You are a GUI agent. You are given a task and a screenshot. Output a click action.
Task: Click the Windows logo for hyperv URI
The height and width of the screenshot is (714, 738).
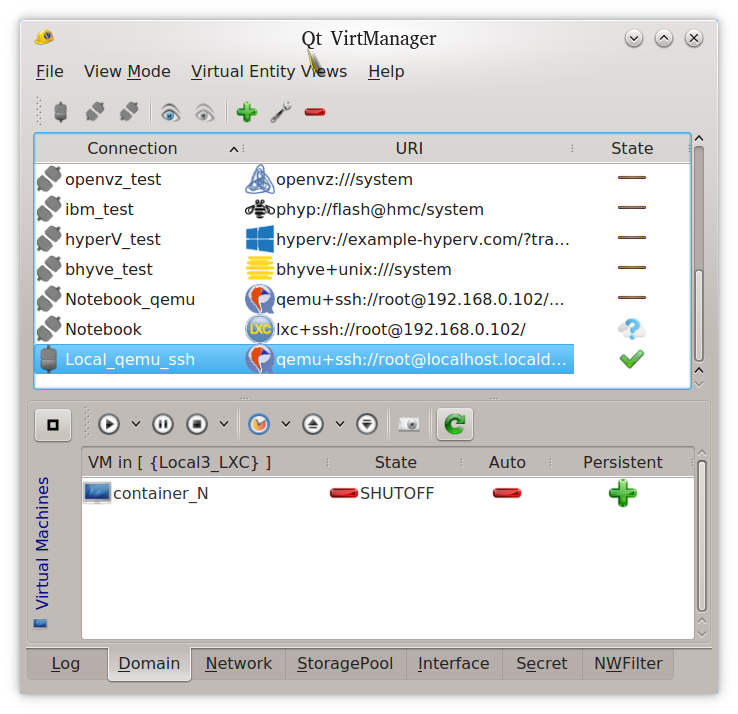point(259,239)
